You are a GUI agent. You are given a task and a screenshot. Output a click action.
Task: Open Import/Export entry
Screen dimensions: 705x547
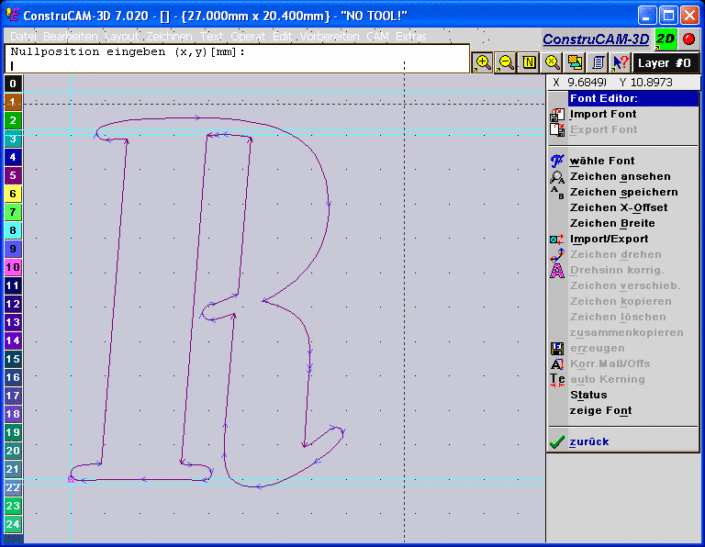point(609,239)
